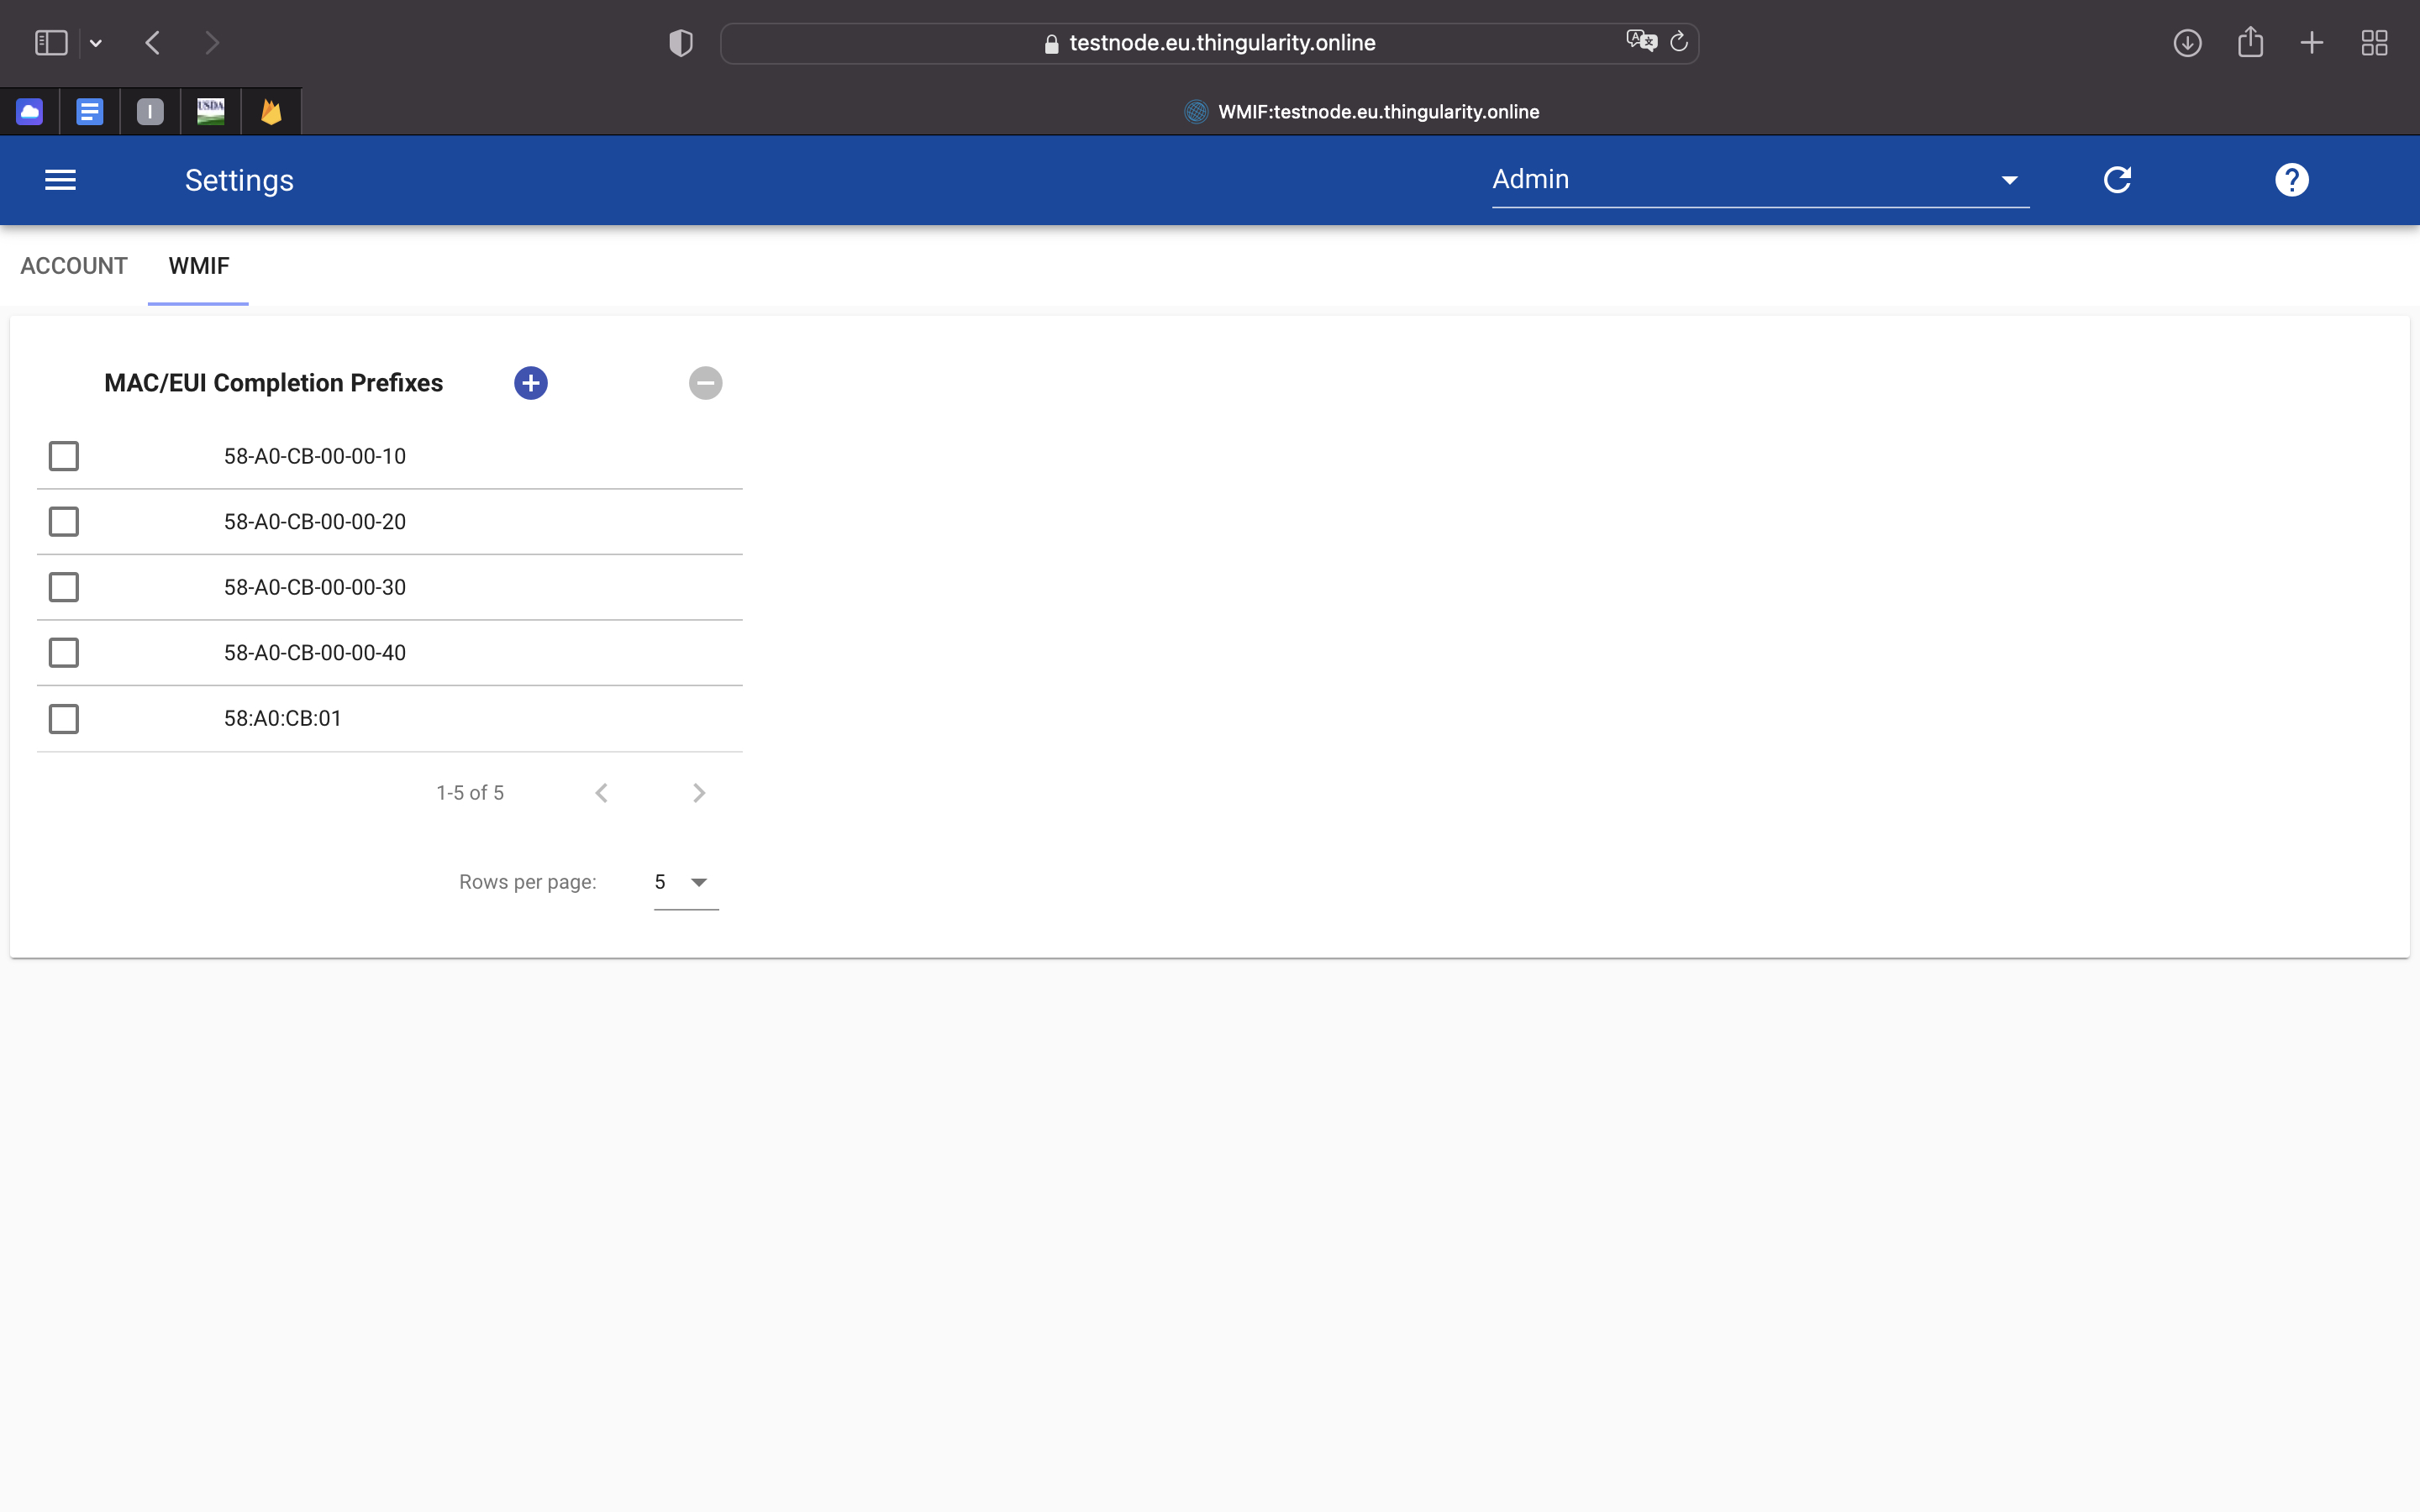Open the hamburger navigation menu
This screenshot has height=1512, width=2420.
pos(60,180)
